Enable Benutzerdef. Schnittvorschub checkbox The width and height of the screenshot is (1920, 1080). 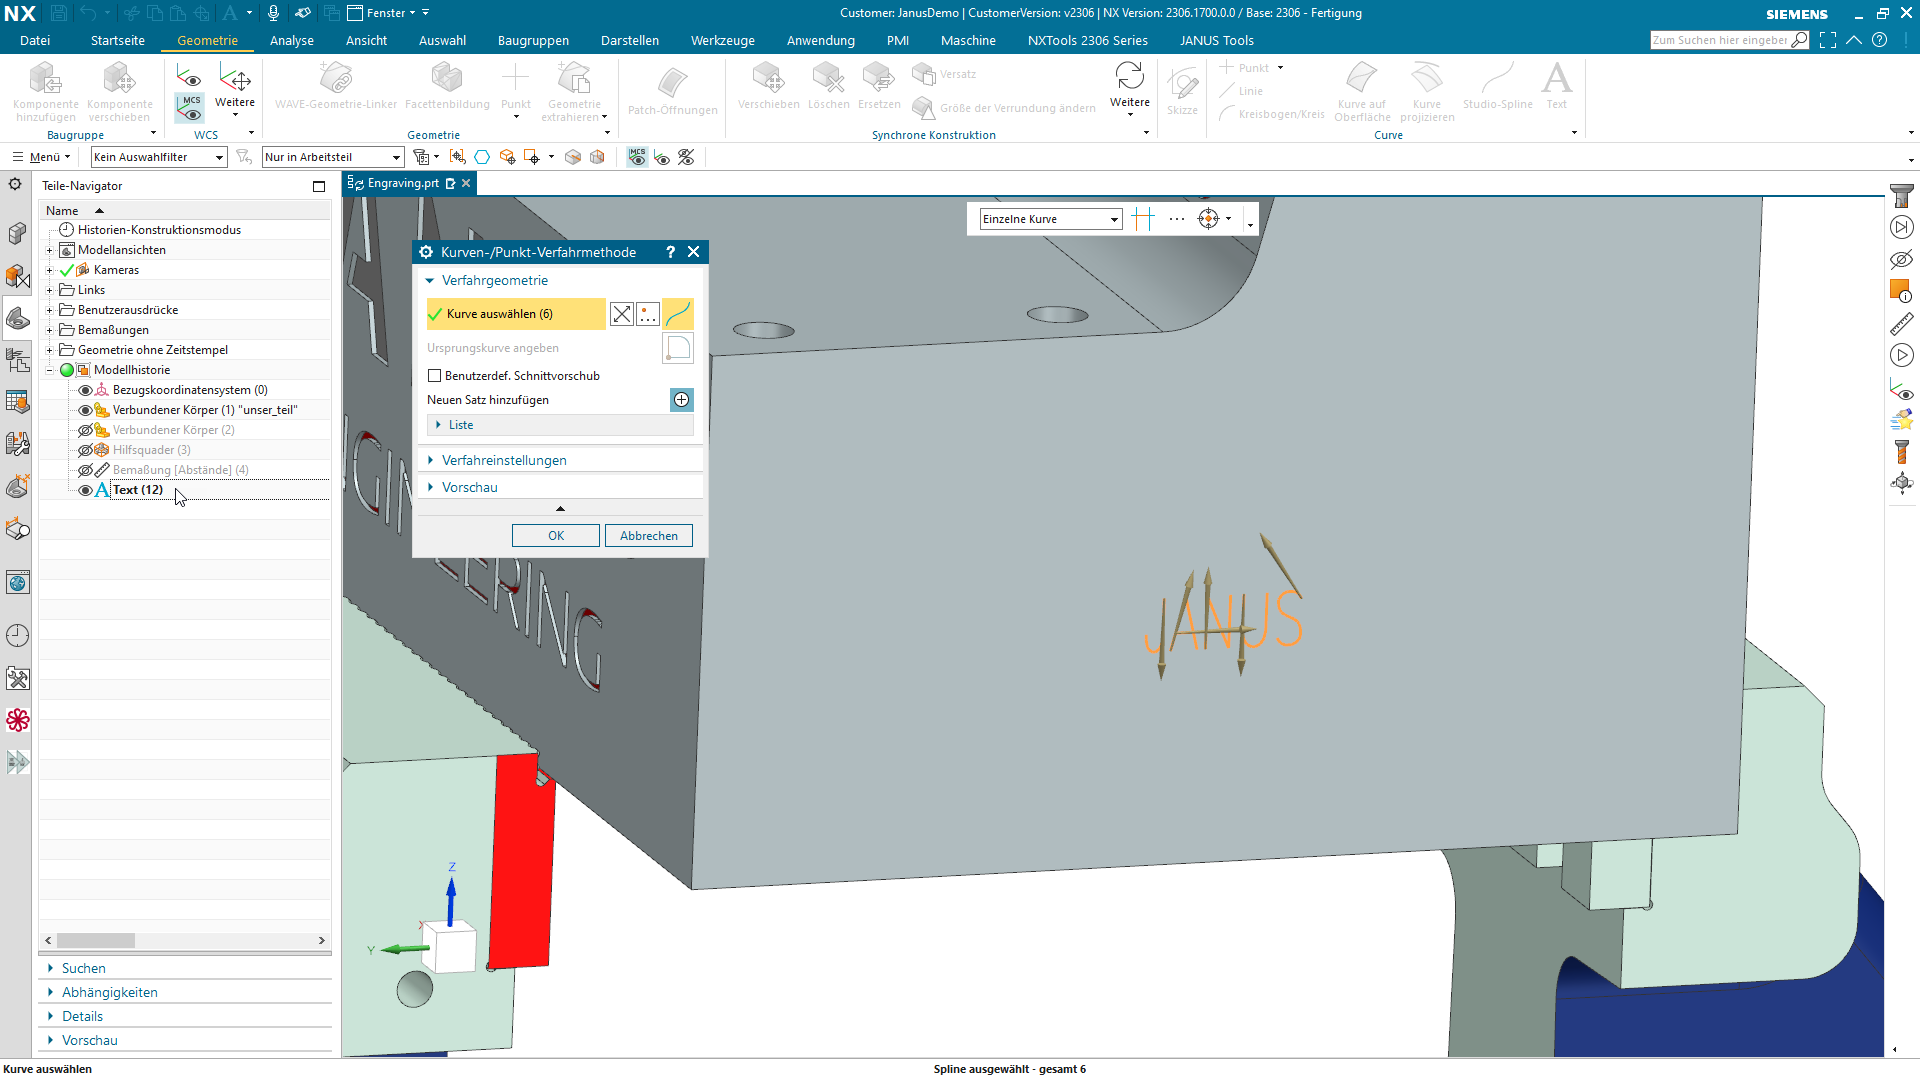[434, 376]
